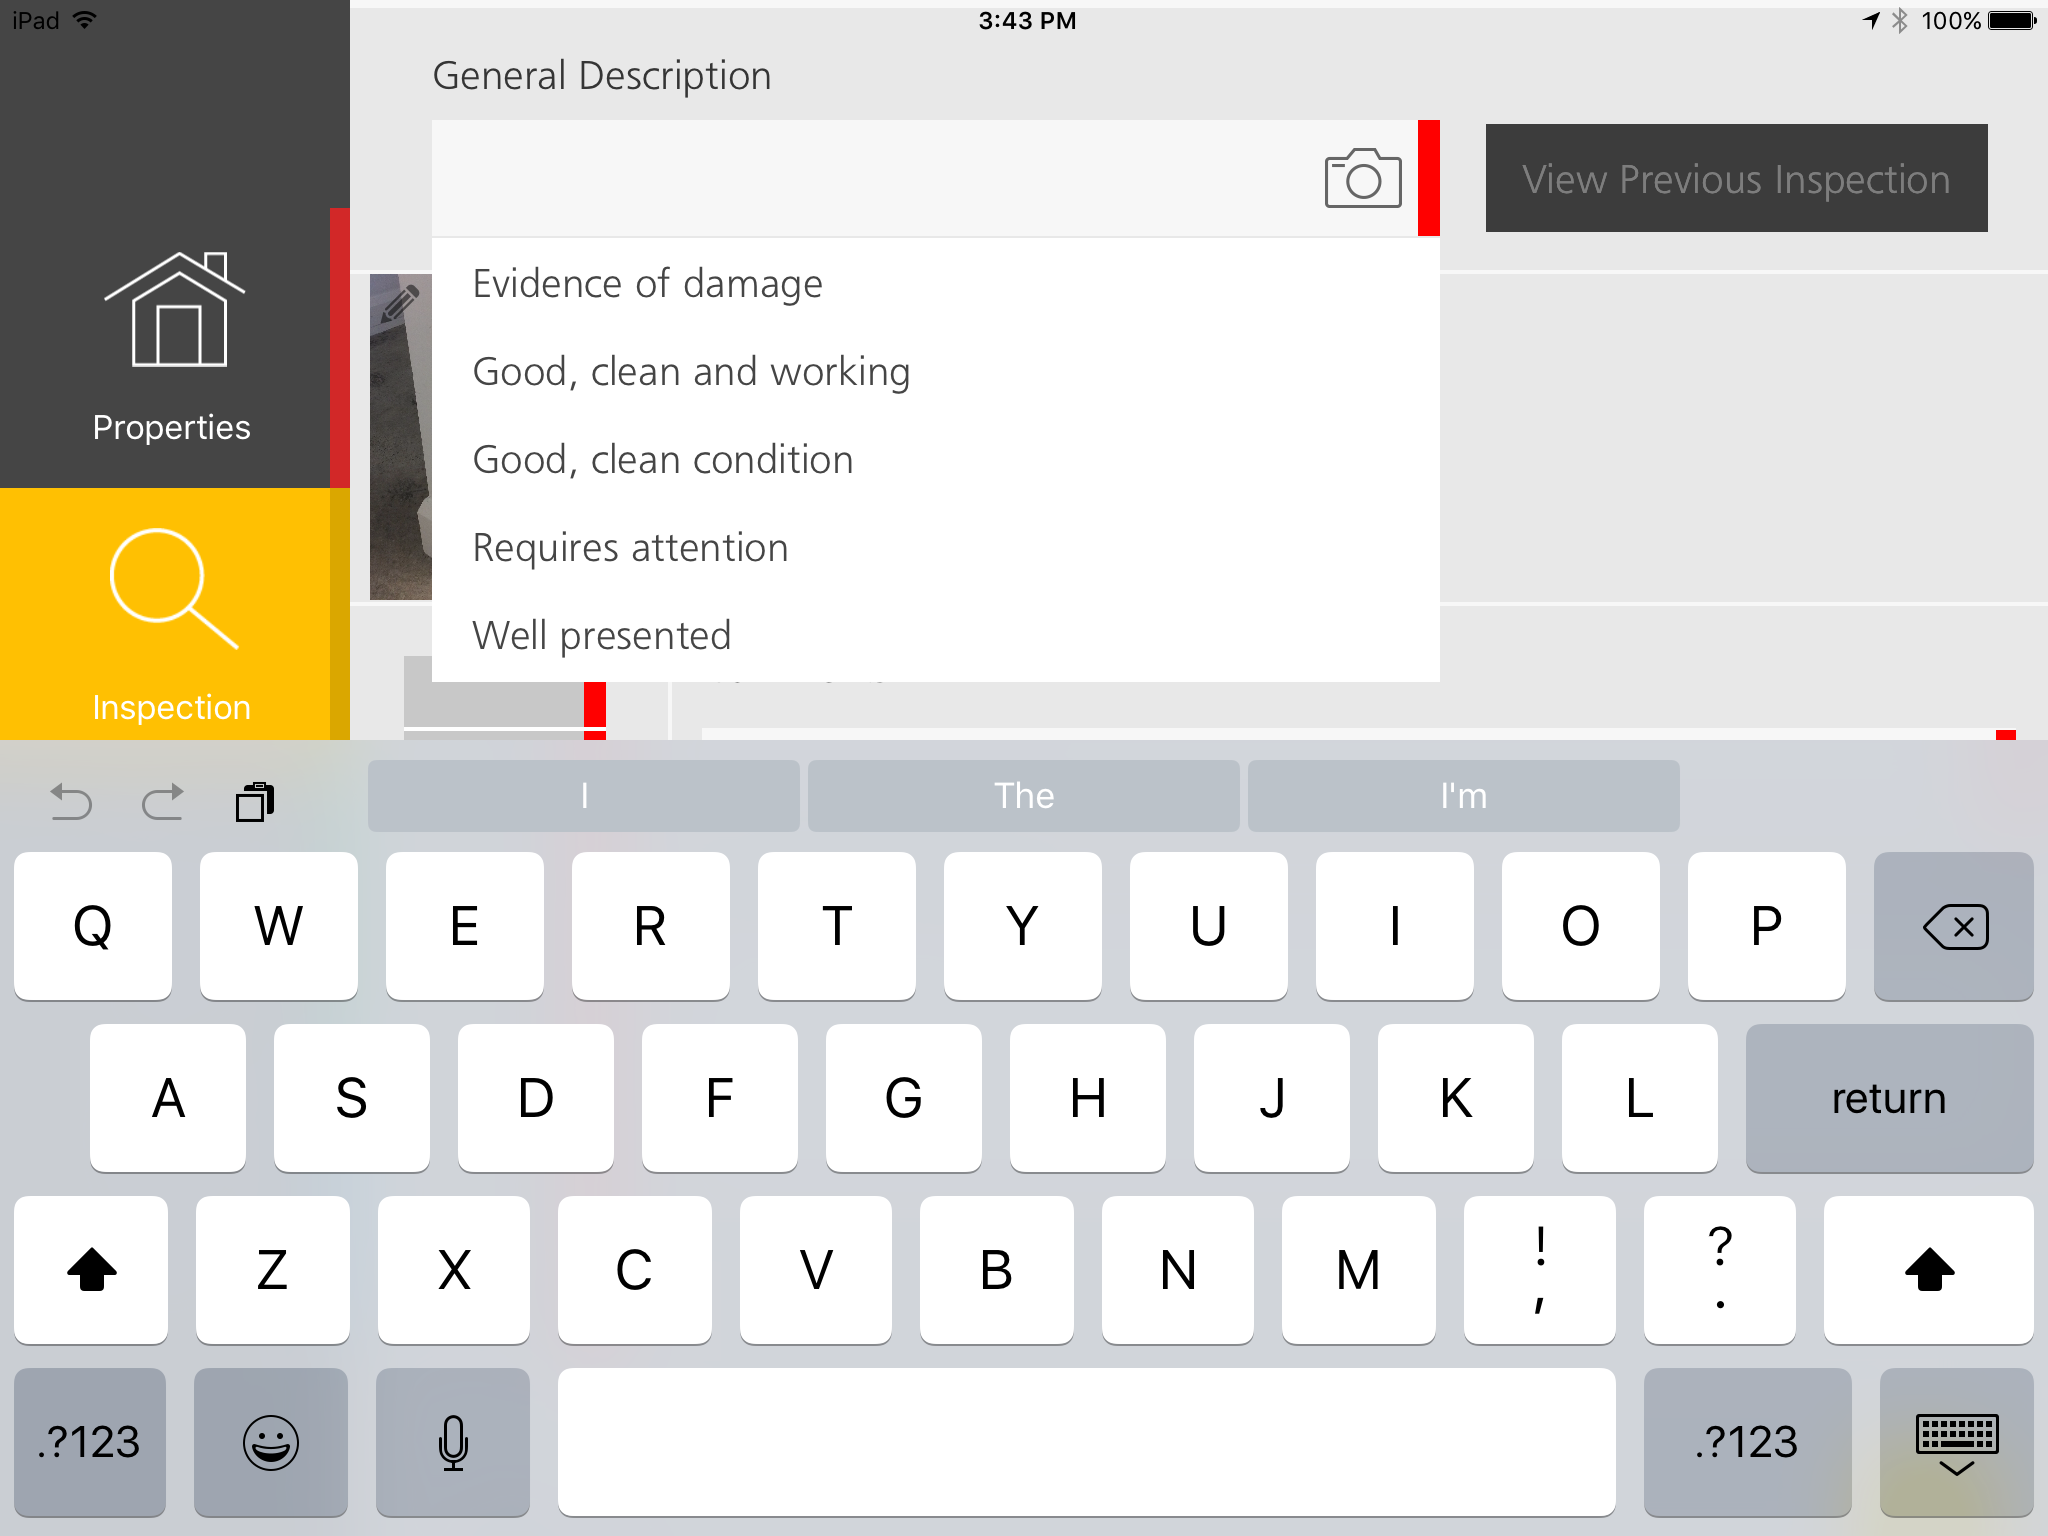Hide the on-screen keyboard
Viewport: 2048px width, 1536px height.
(1957, 1442)
